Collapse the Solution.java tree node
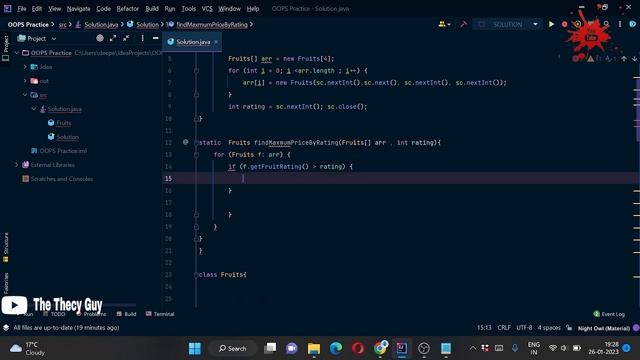This screenshot has height=360, width=640. tap(34, 109)
